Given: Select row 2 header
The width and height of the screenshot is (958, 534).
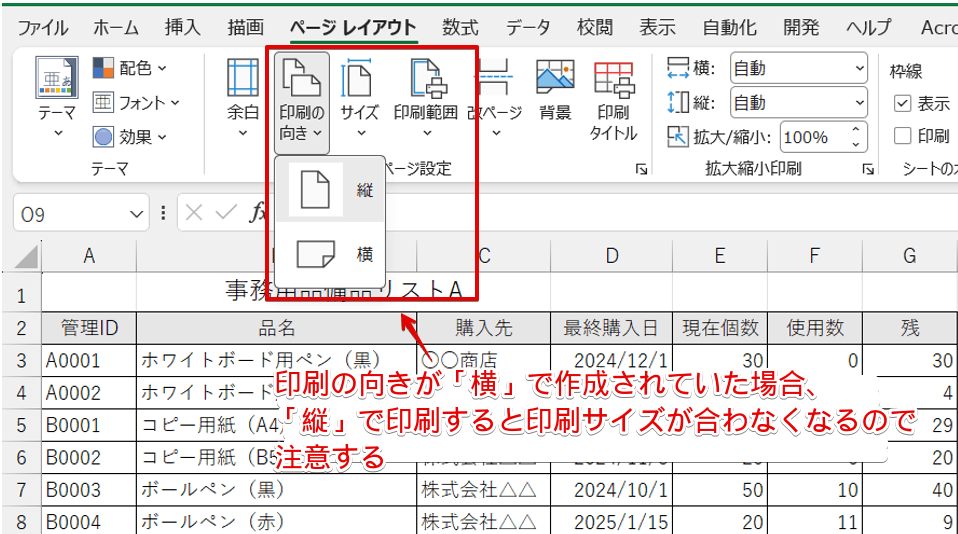Looking at the screenshot, I should 21,328.
